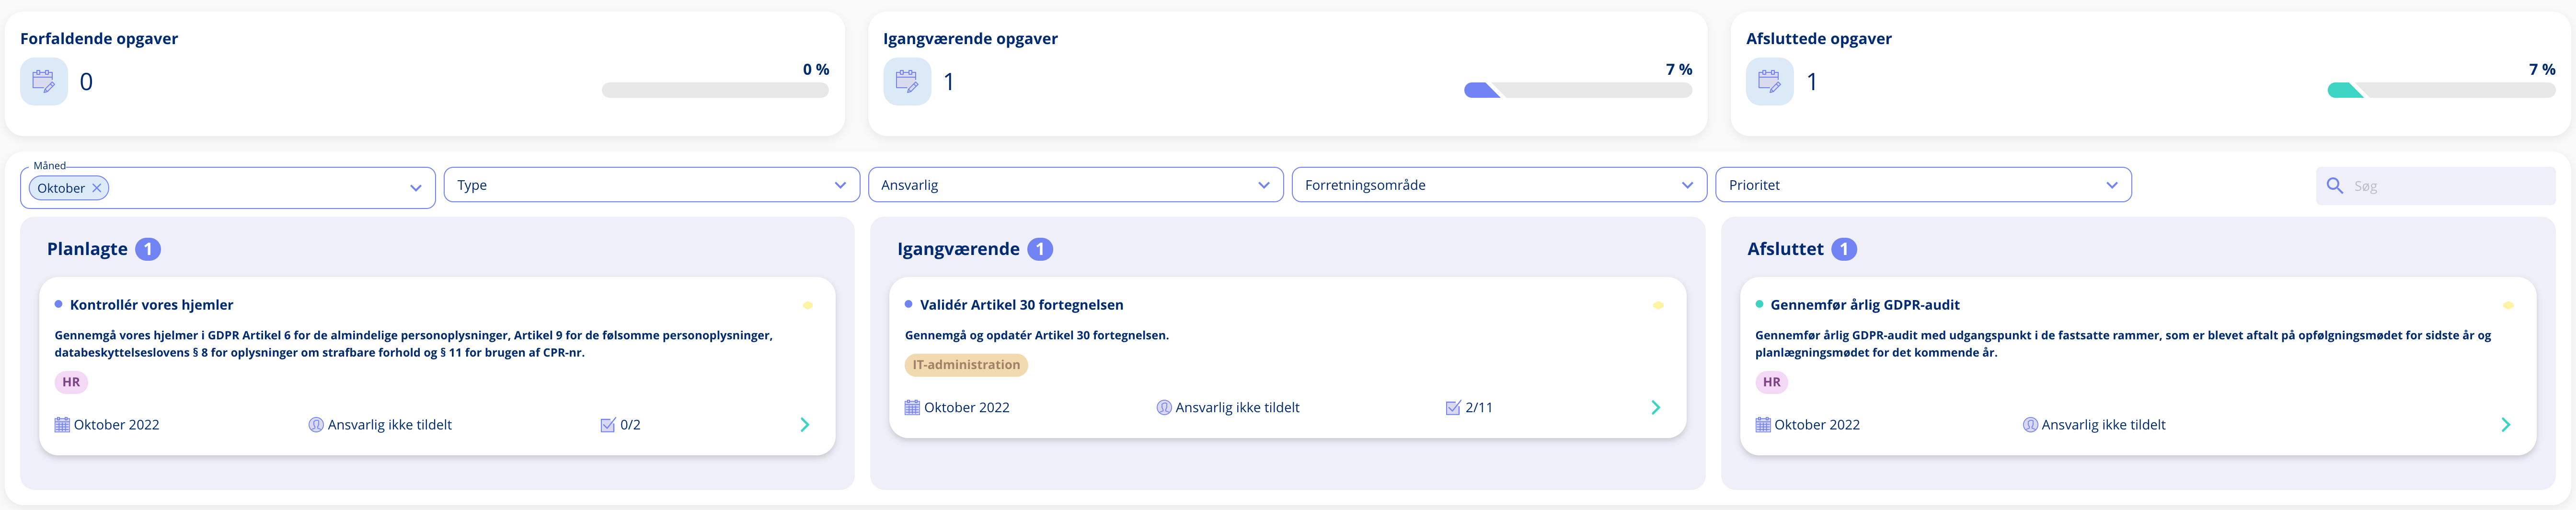Click the search magnifier icon
The width and height of the screenshot is (2576, 510).
pyautogui.click(x=2335, y=186)
